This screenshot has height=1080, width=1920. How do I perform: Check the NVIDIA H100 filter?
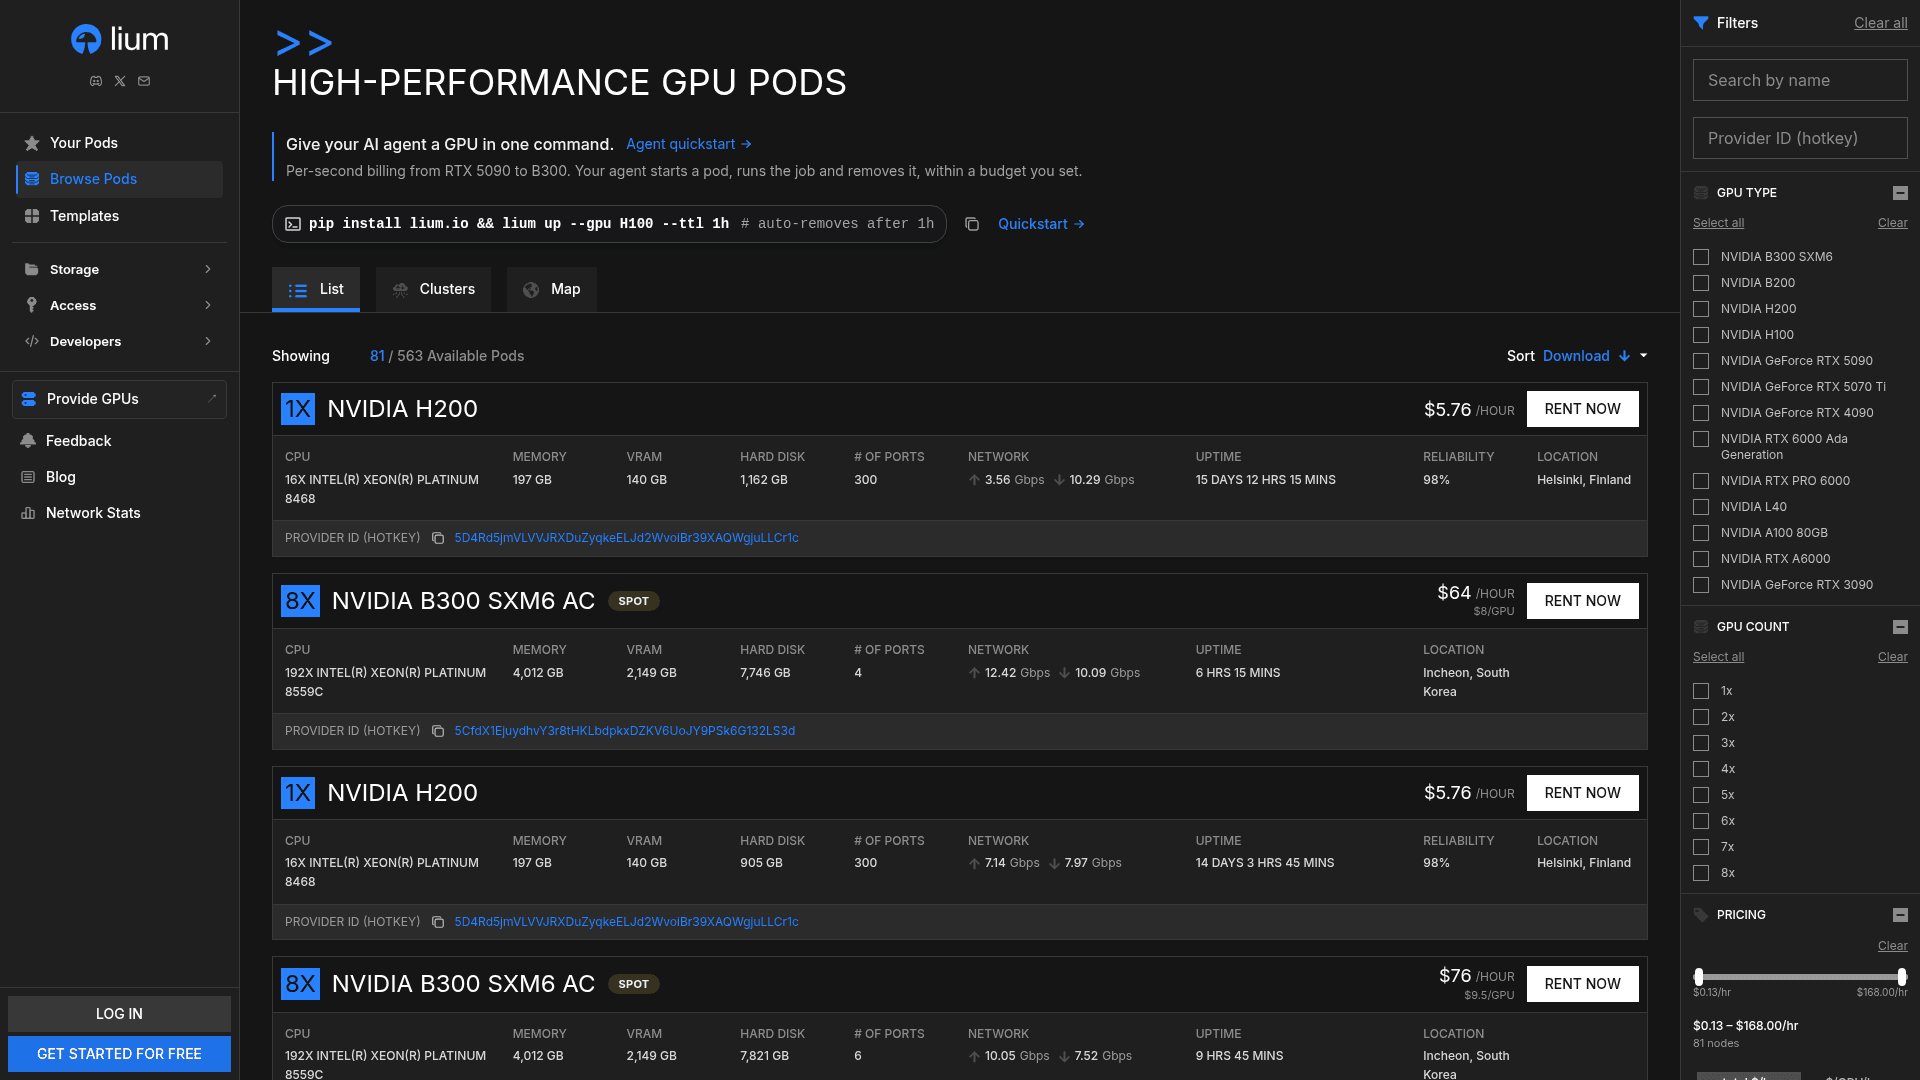click(x=1701, y=335)
